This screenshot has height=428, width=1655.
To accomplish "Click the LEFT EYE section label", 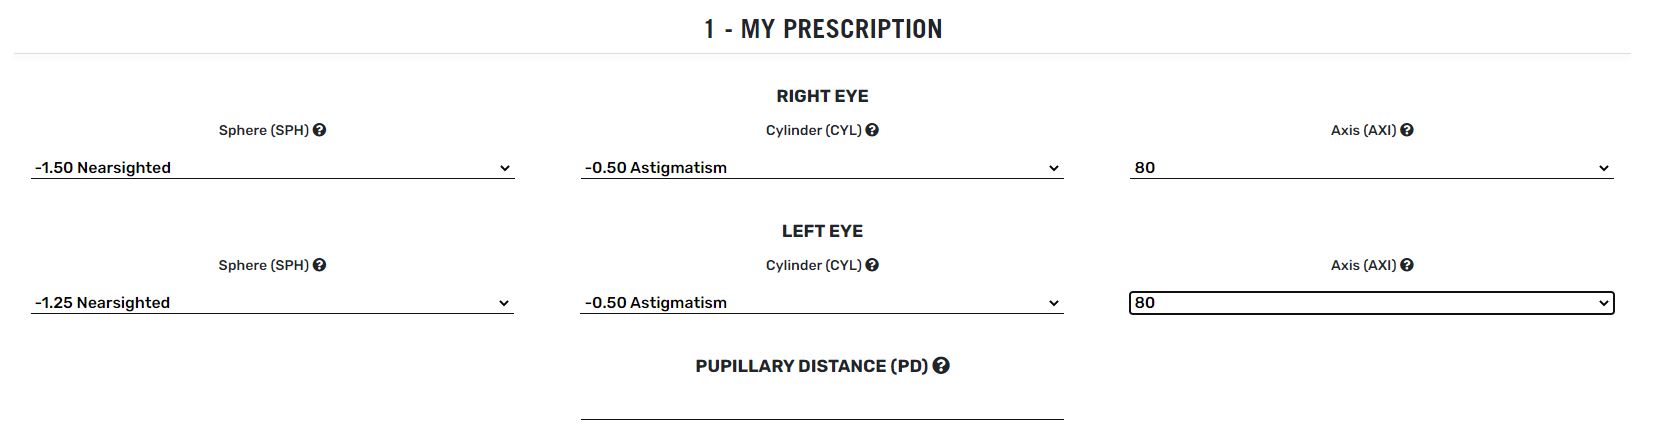I will (x=822, y=231).
